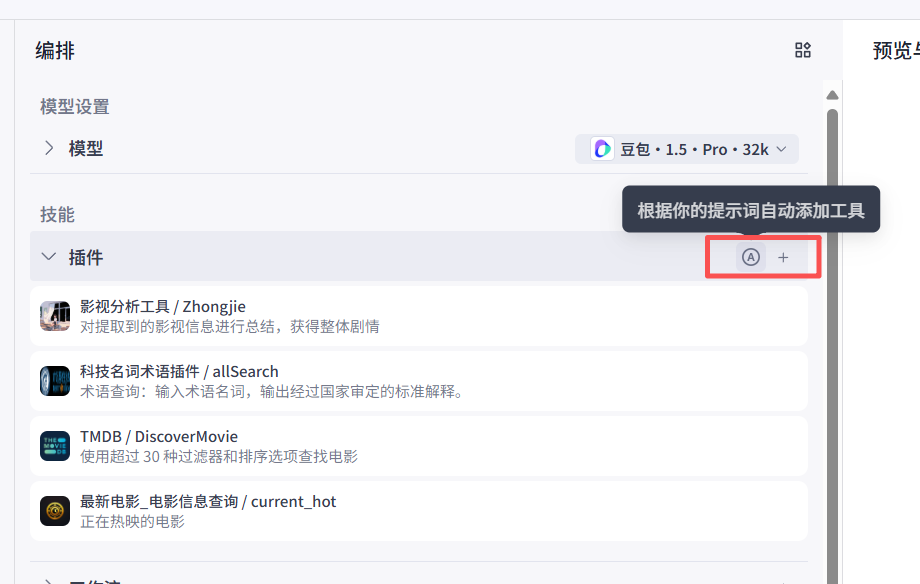Add a plugin with the plus icon
Image resolution: width=920 pixels, height=584 pixels.
point(783,257)
